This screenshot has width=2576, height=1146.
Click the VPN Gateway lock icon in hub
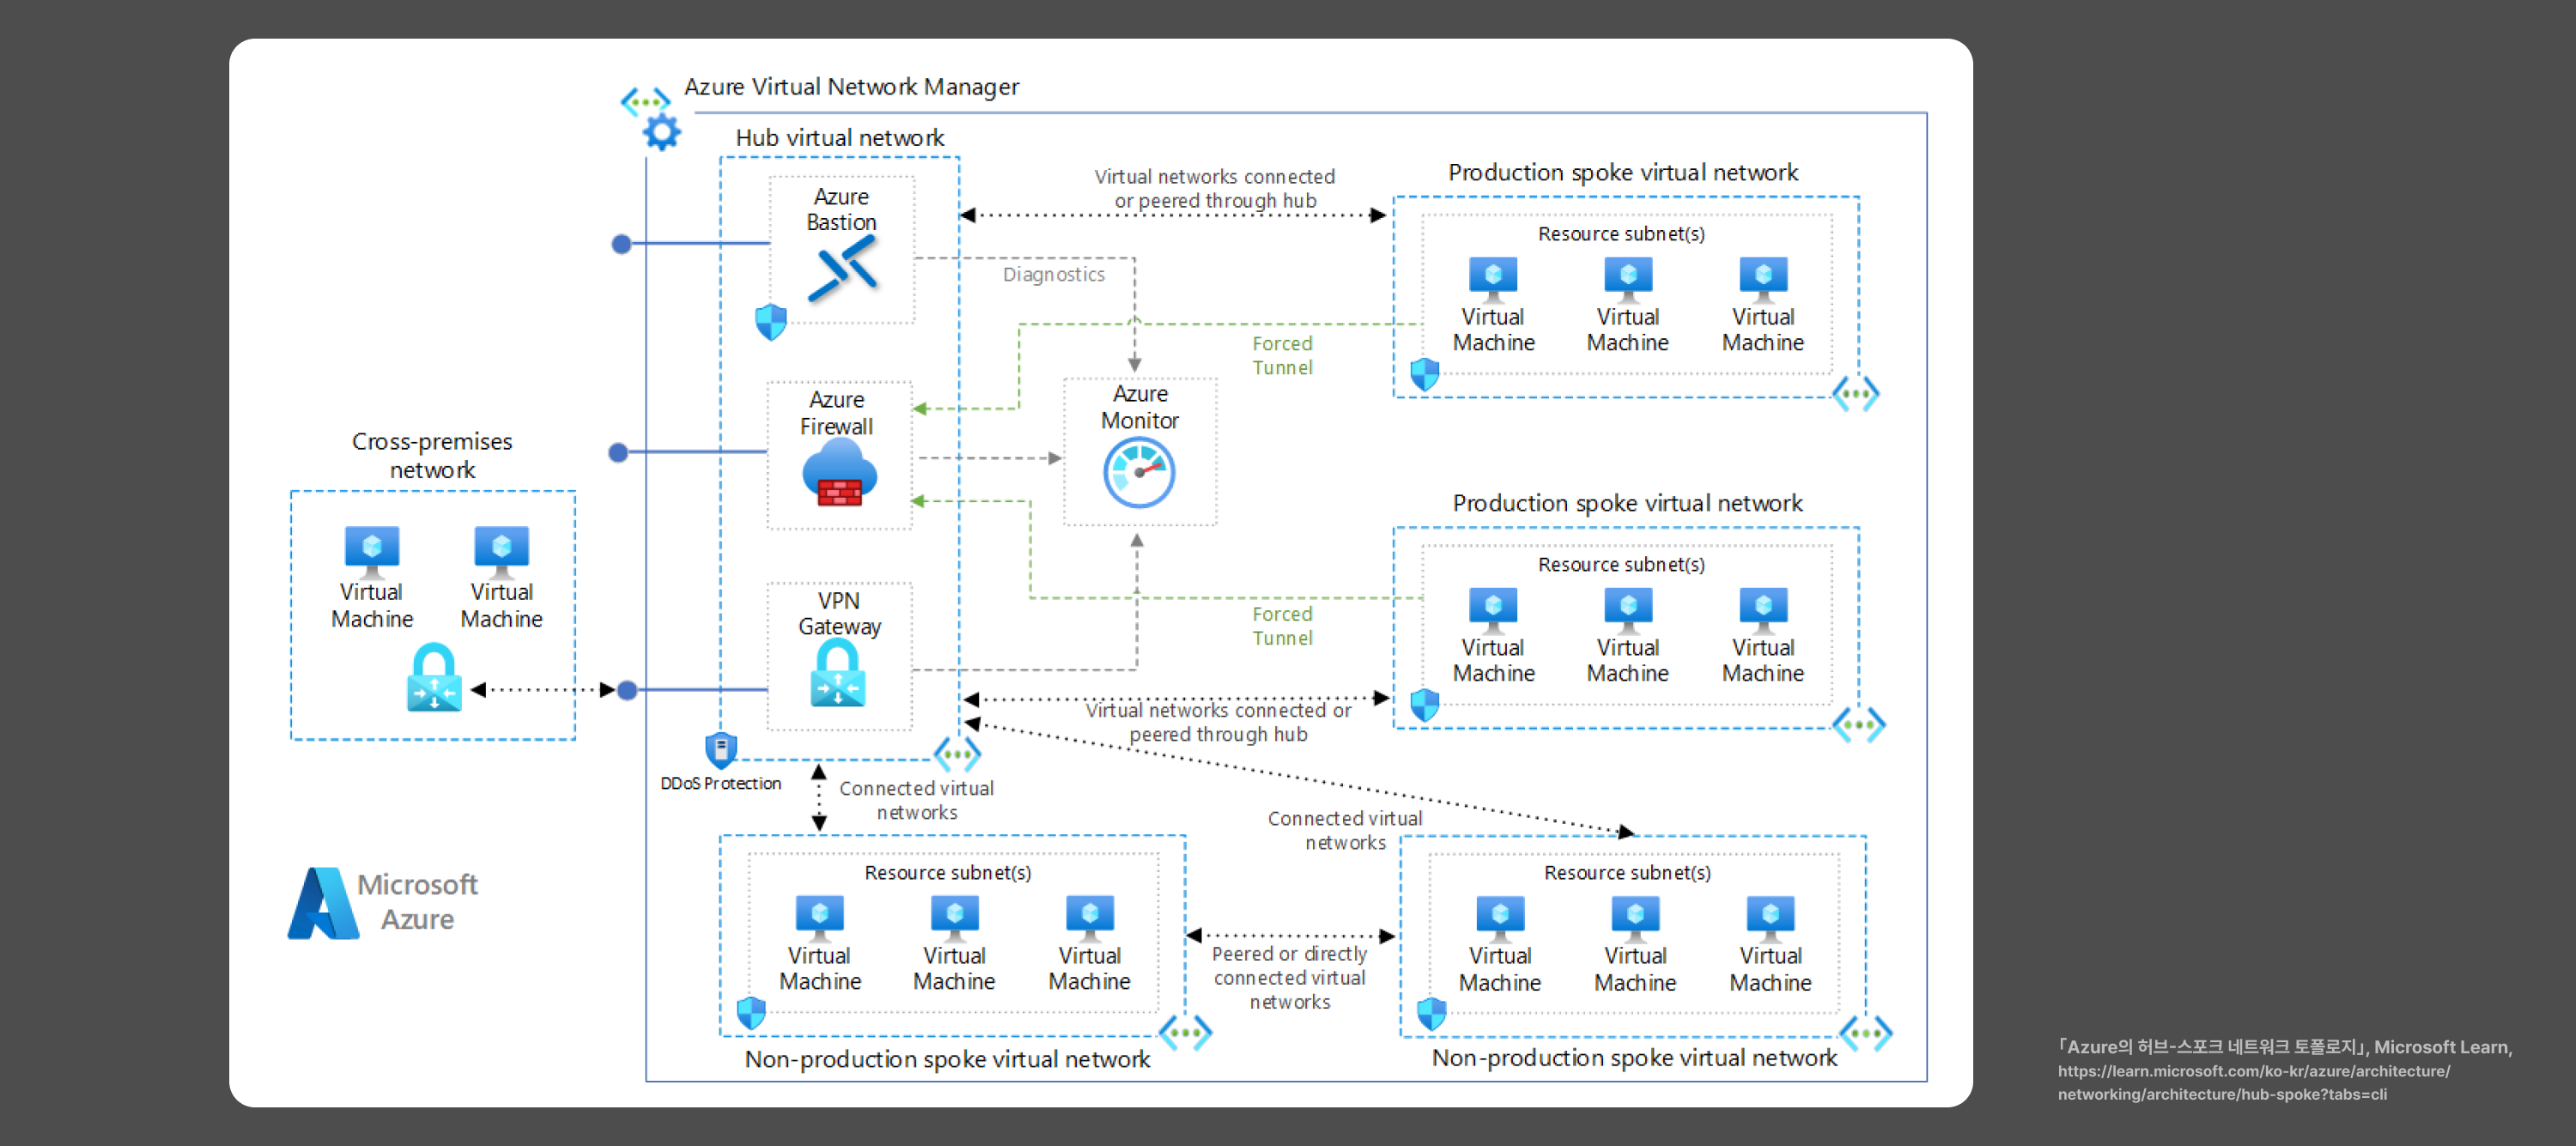838,674
